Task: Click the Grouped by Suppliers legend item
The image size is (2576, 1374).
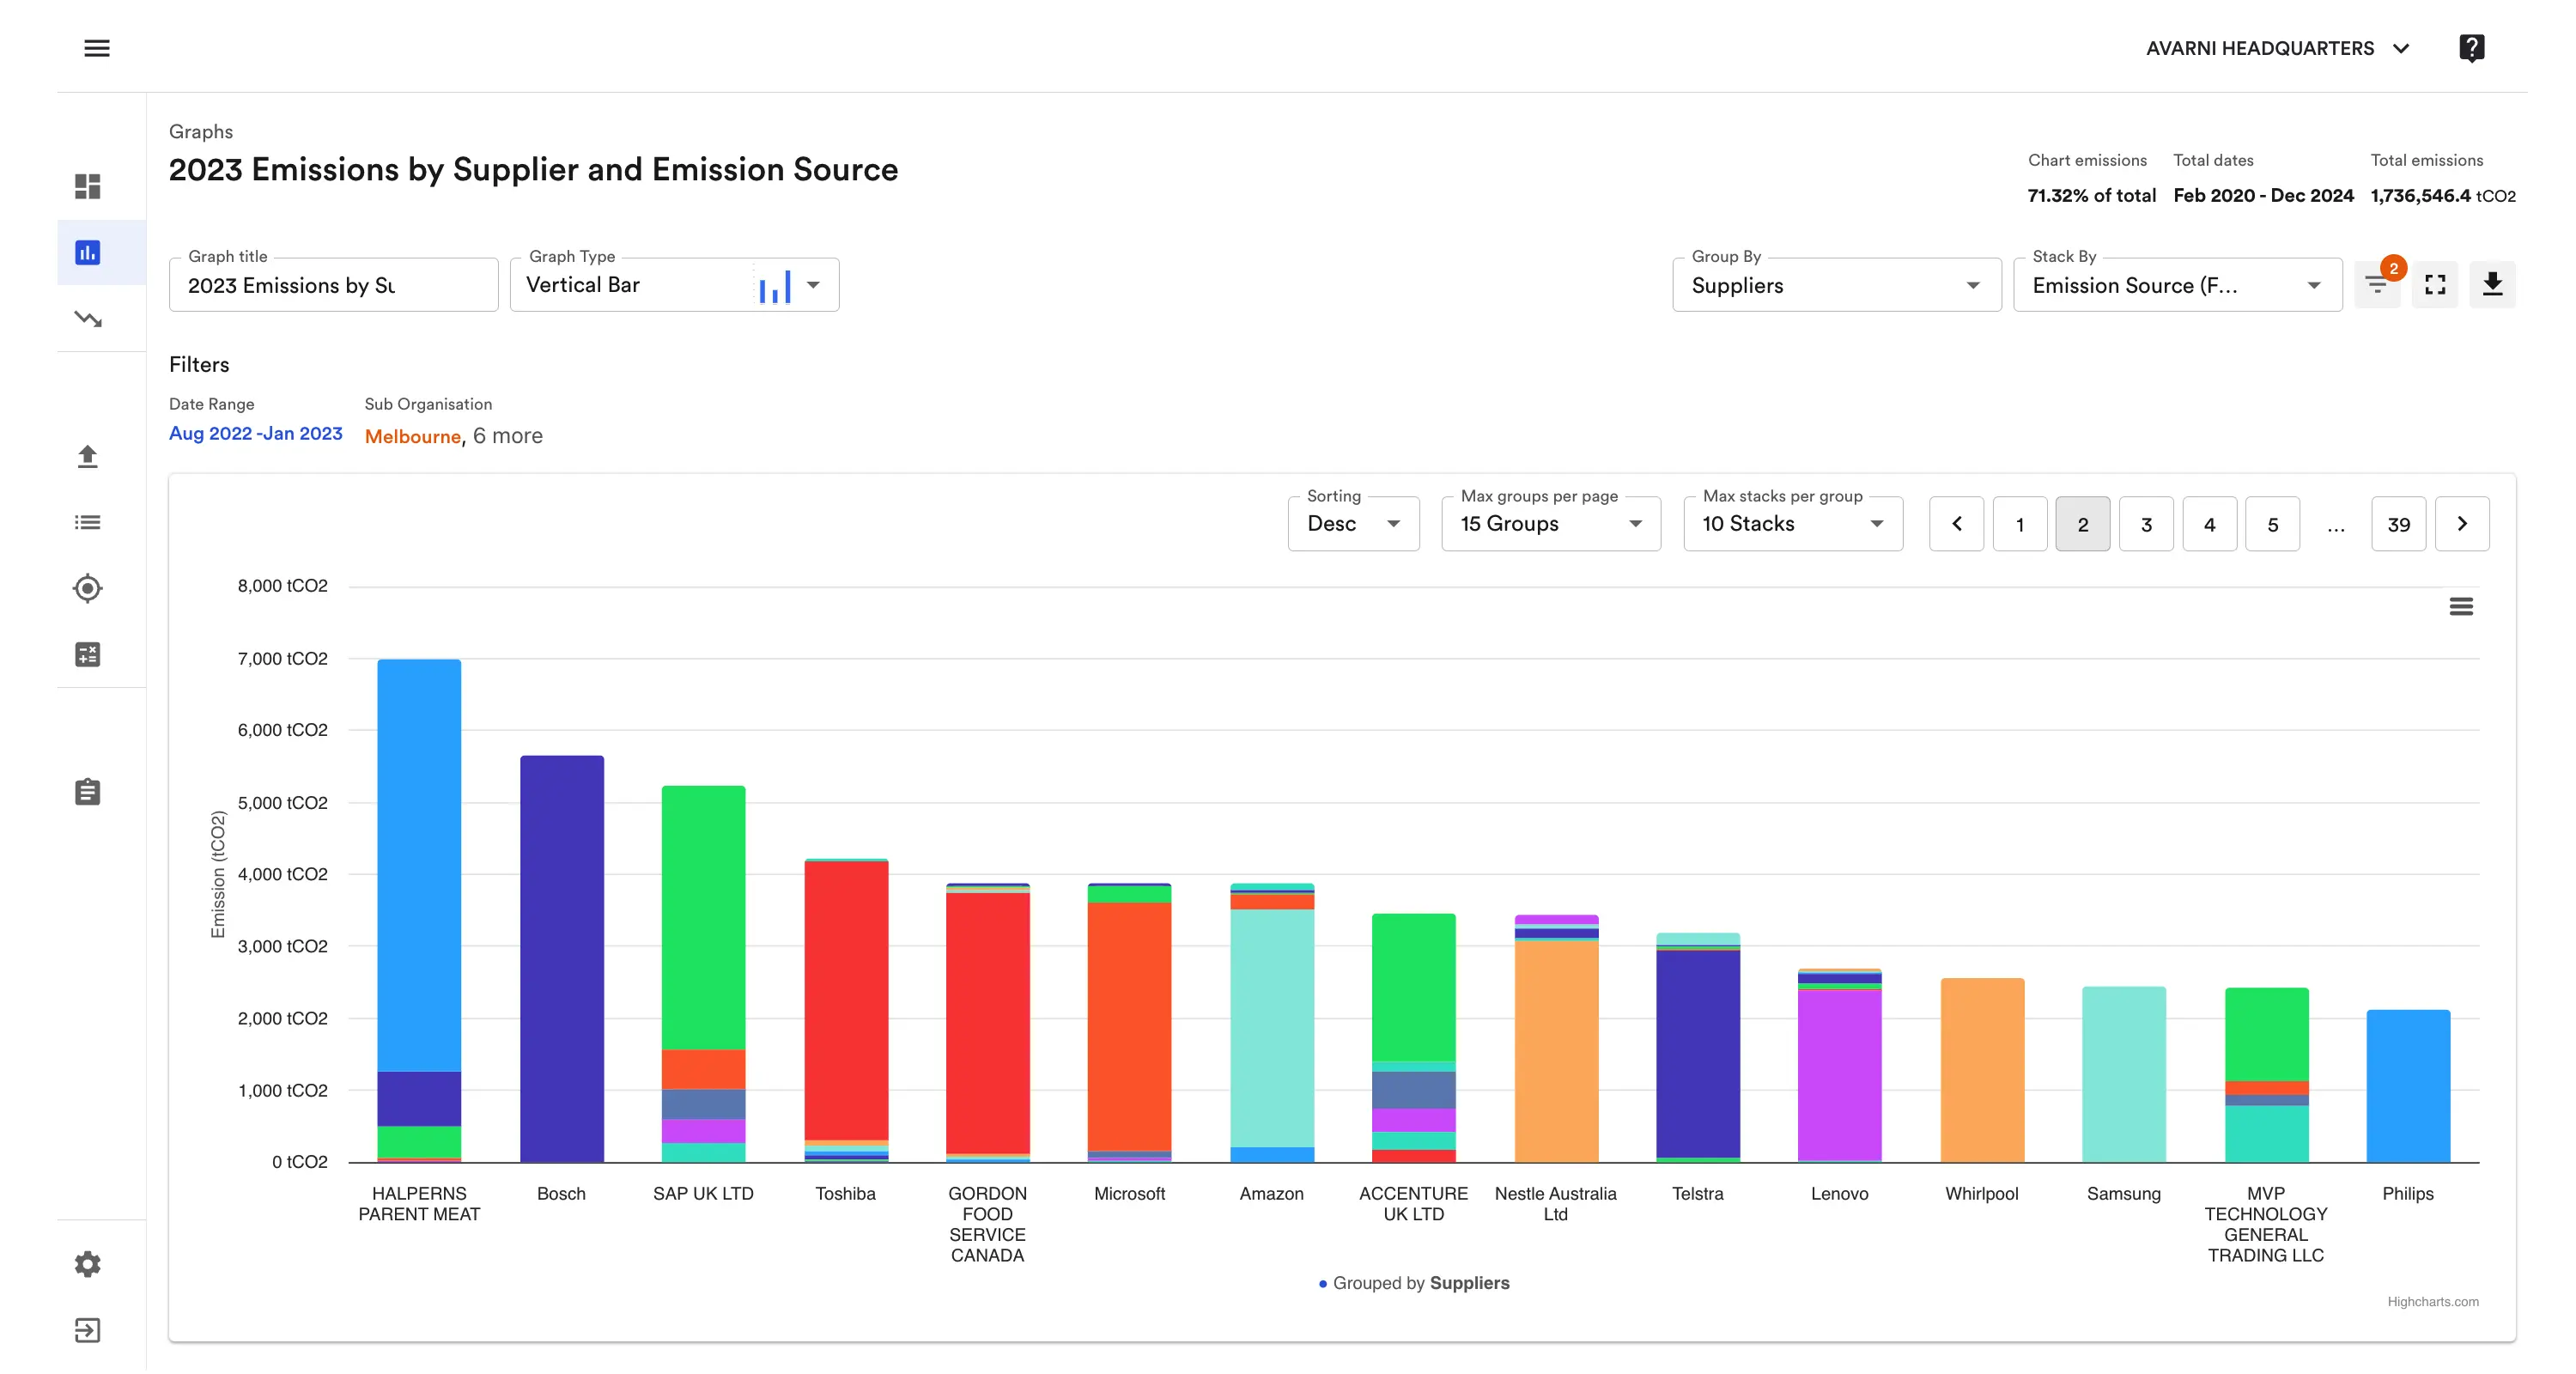Action: [x=1414, y=1283]
